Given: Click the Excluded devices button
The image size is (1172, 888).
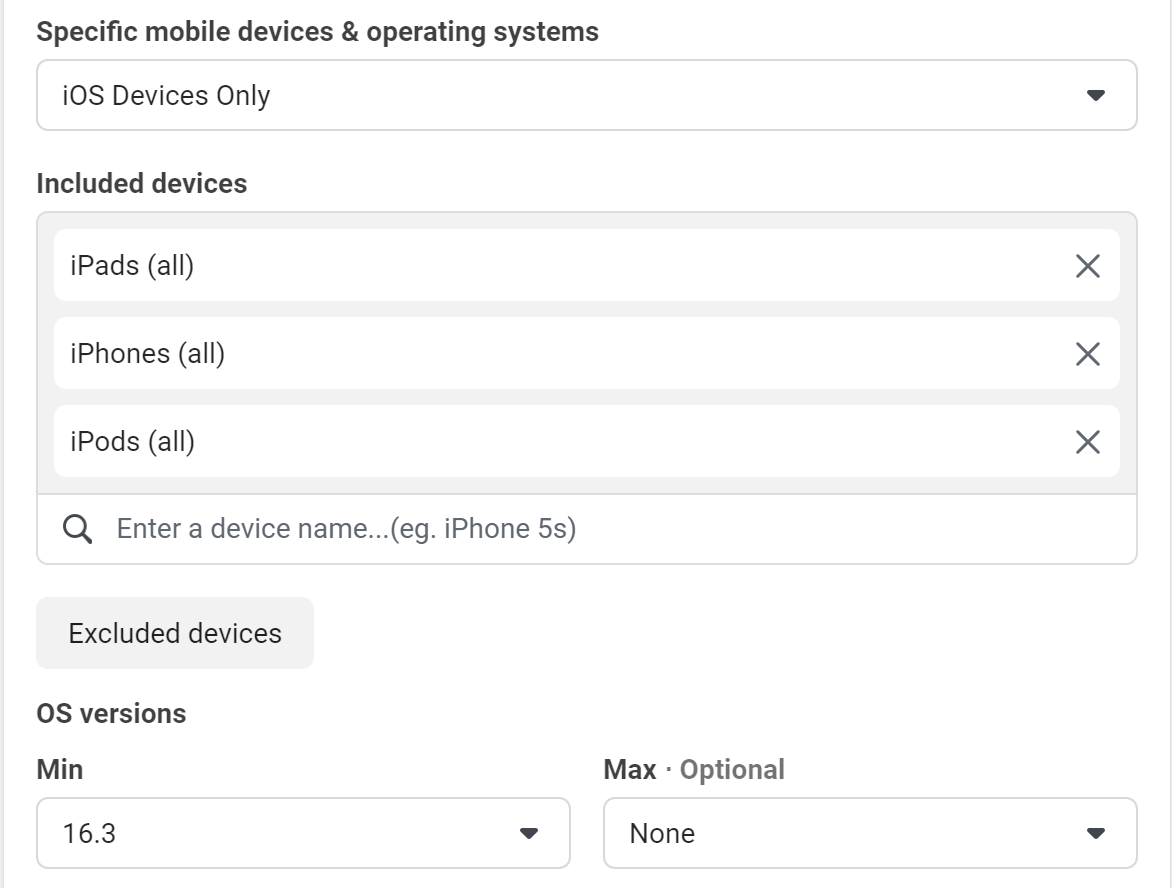Looking at the screenshot, I should 174,632.
